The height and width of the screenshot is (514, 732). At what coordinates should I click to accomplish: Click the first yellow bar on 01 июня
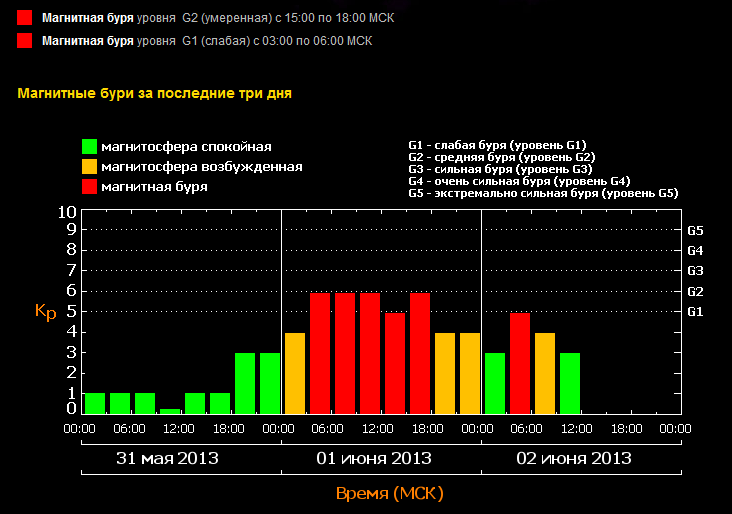pos(295,373)
